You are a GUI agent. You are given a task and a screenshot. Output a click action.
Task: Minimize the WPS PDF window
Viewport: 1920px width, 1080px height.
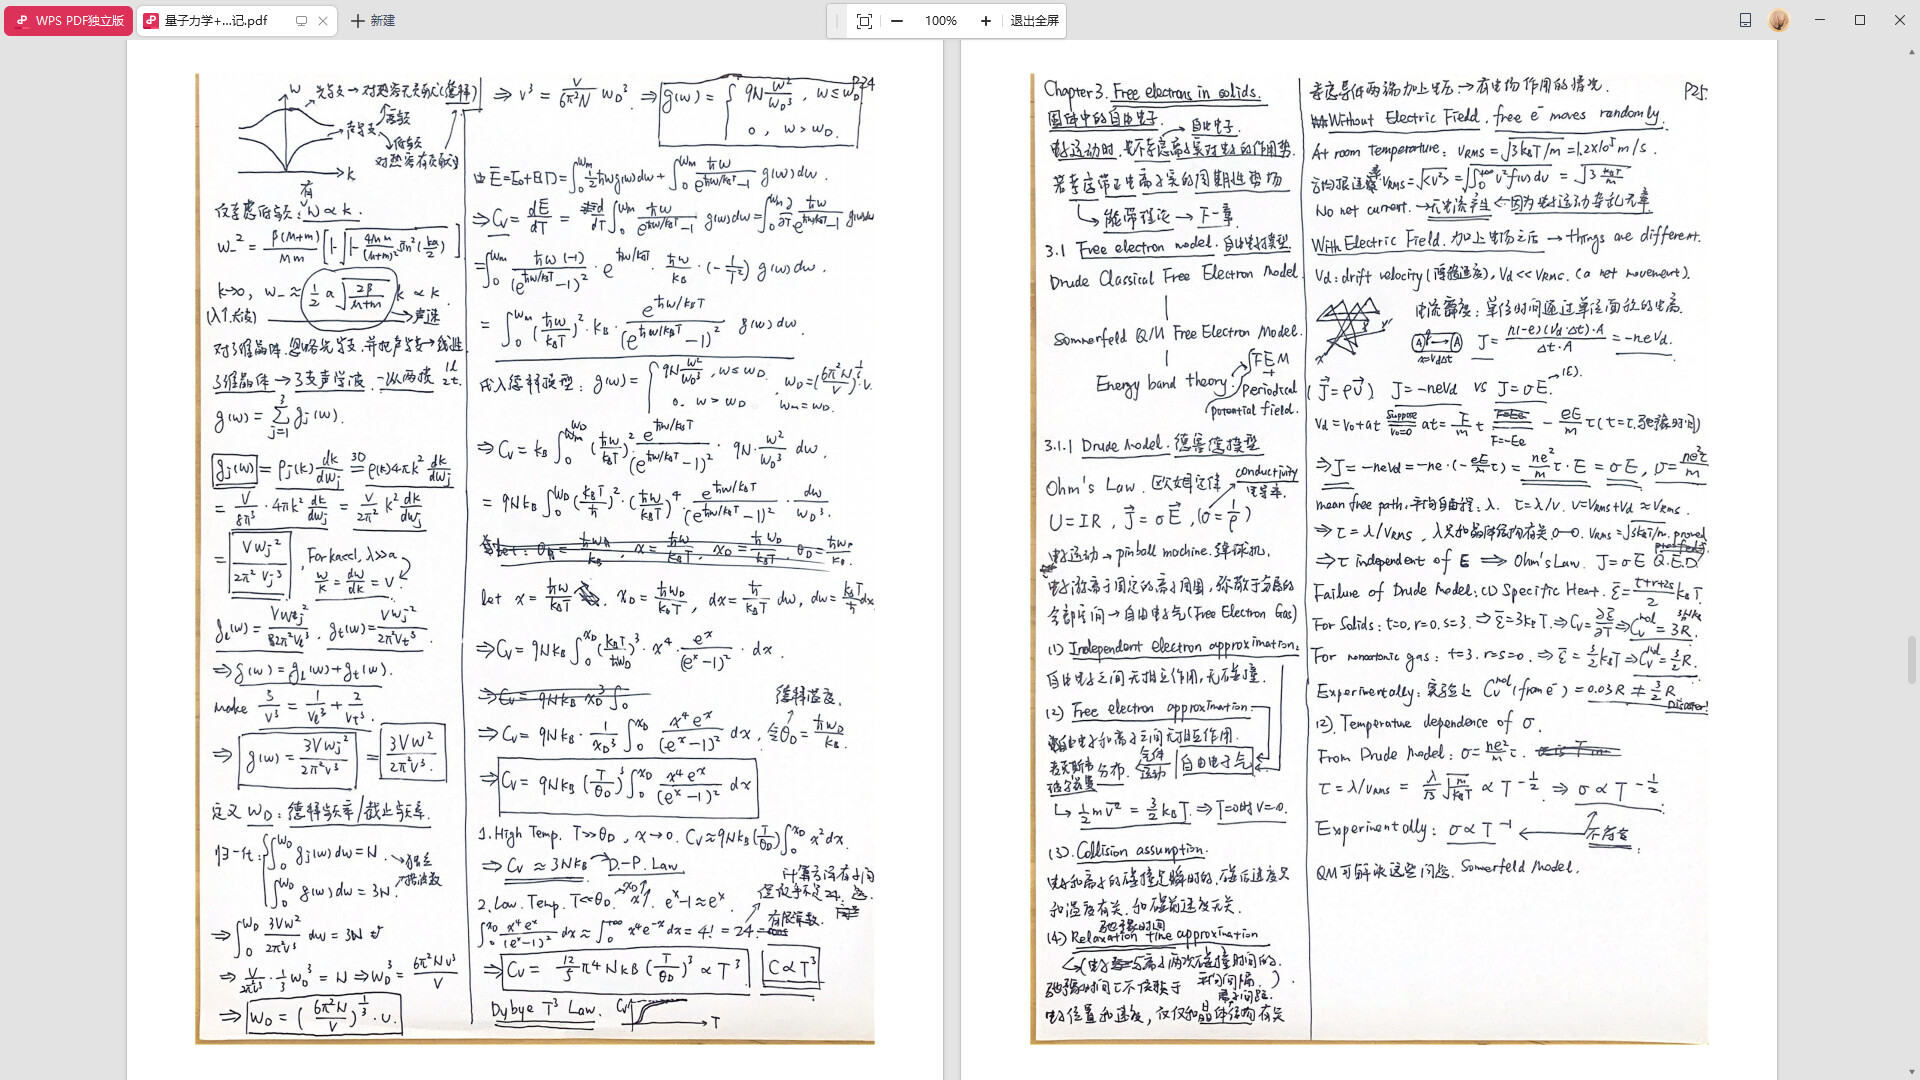tap(1820, 20)
